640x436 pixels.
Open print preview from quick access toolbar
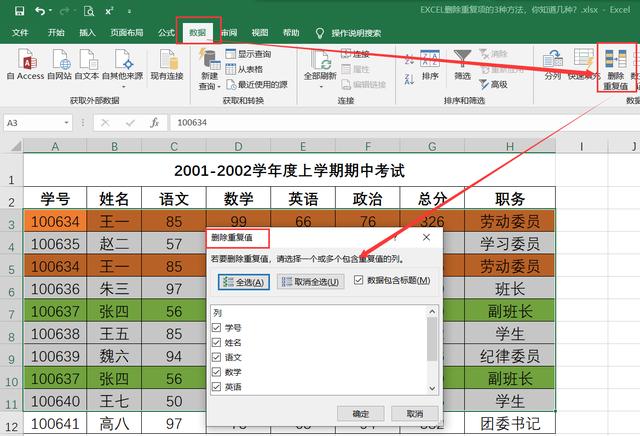tap(89, 11)
